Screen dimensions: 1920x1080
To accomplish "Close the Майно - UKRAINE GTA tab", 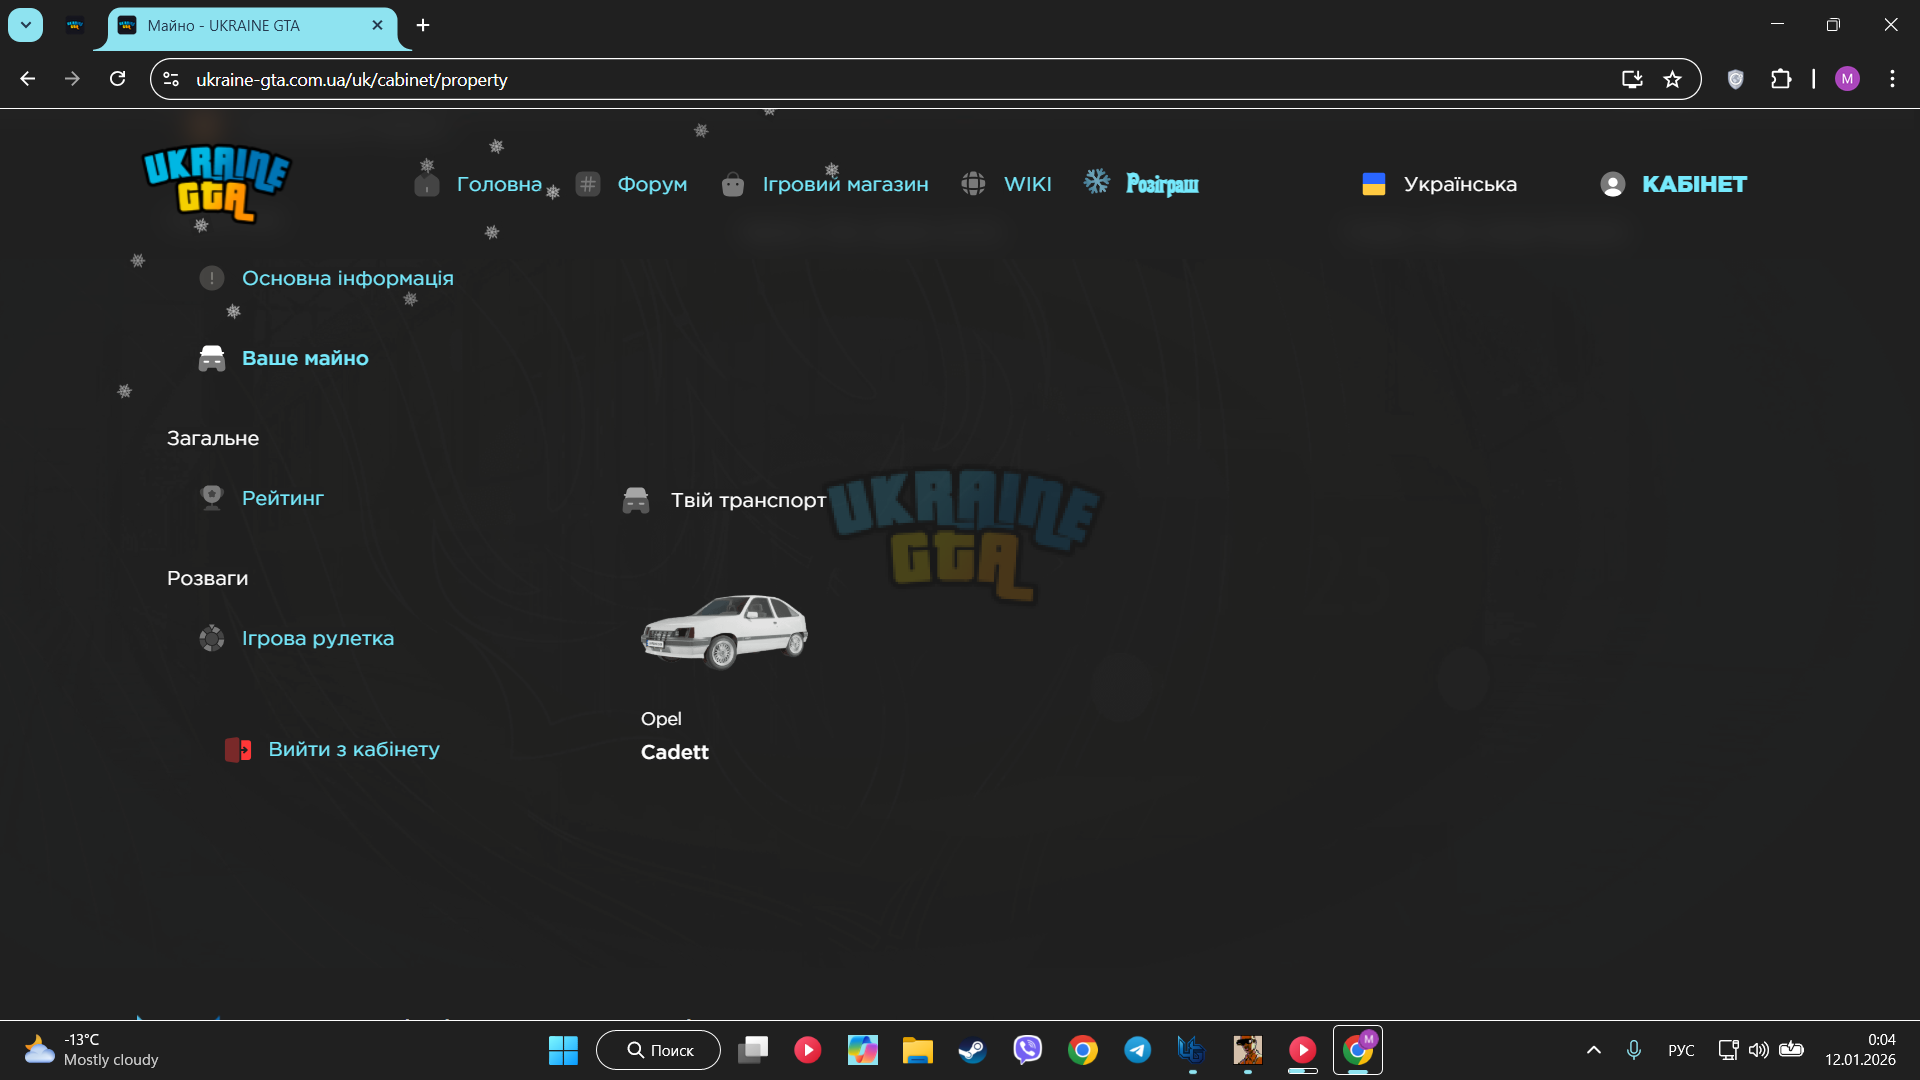I will (377, 25).
